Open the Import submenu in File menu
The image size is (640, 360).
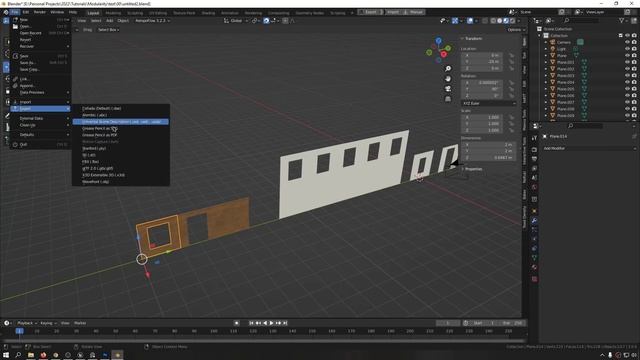tap(40, 102)
